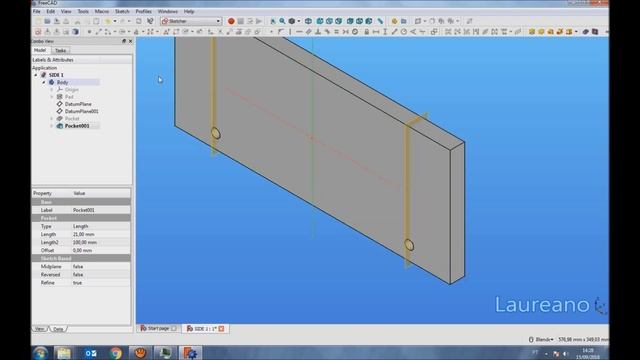This screenshot has width=640, height=360.
Task: Click the horizontal distance constraint icon
Action: 376,32
